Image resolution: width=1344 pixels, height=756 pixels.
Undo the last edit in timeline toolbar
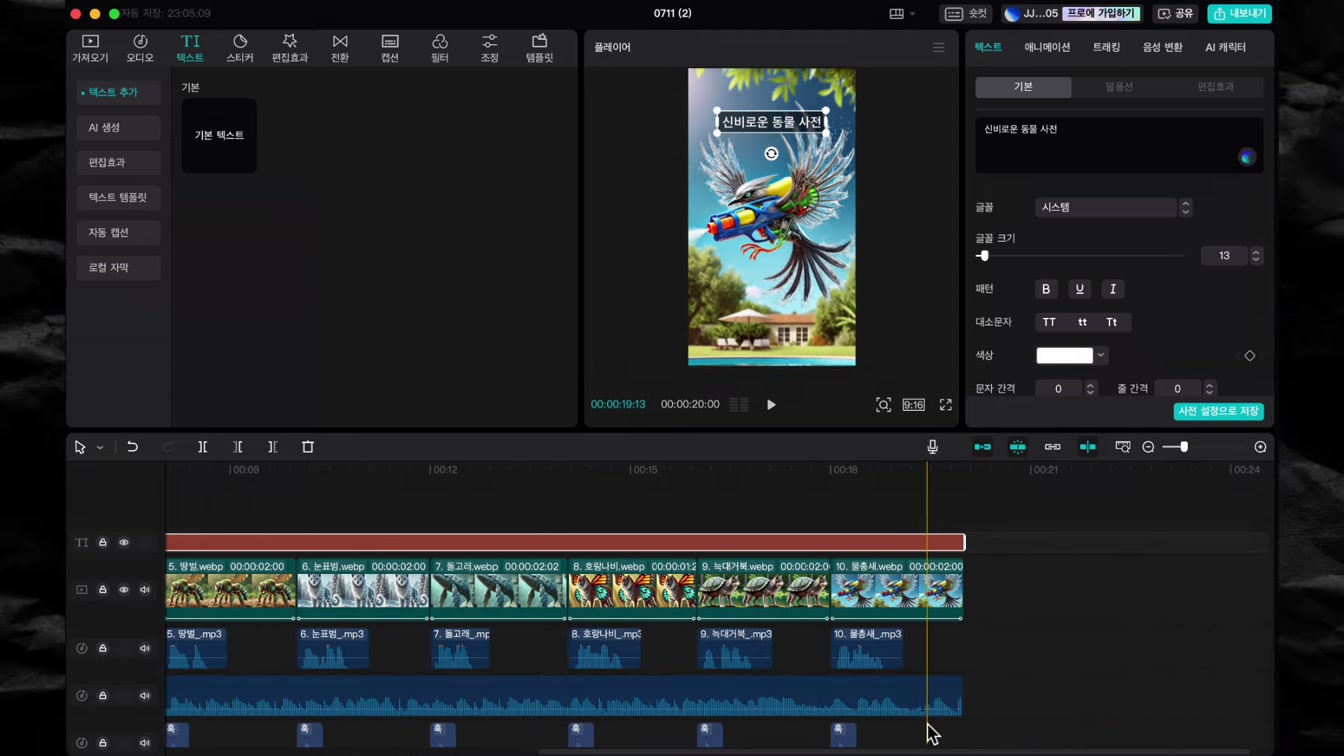(132, 447)
